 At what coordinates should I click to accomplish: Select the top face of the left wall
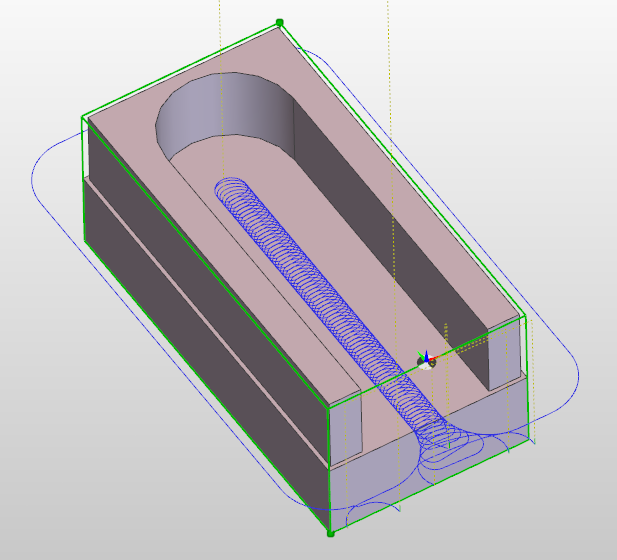pyautogui.click(x=200, y=230)
